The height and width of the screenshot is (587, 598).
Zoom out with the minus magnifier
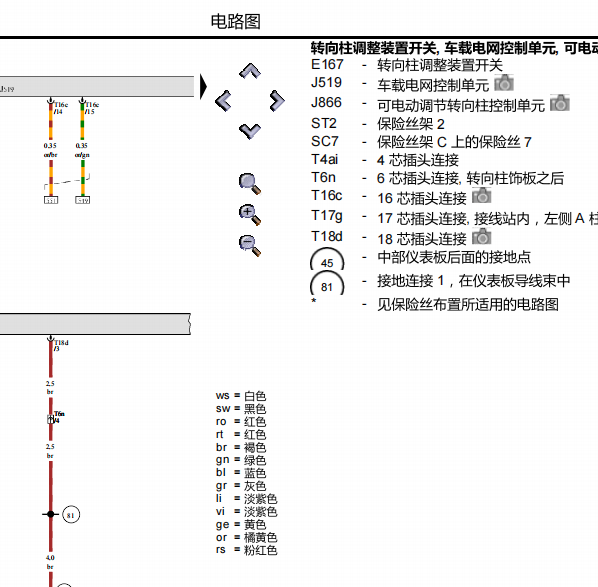(250, 245)
